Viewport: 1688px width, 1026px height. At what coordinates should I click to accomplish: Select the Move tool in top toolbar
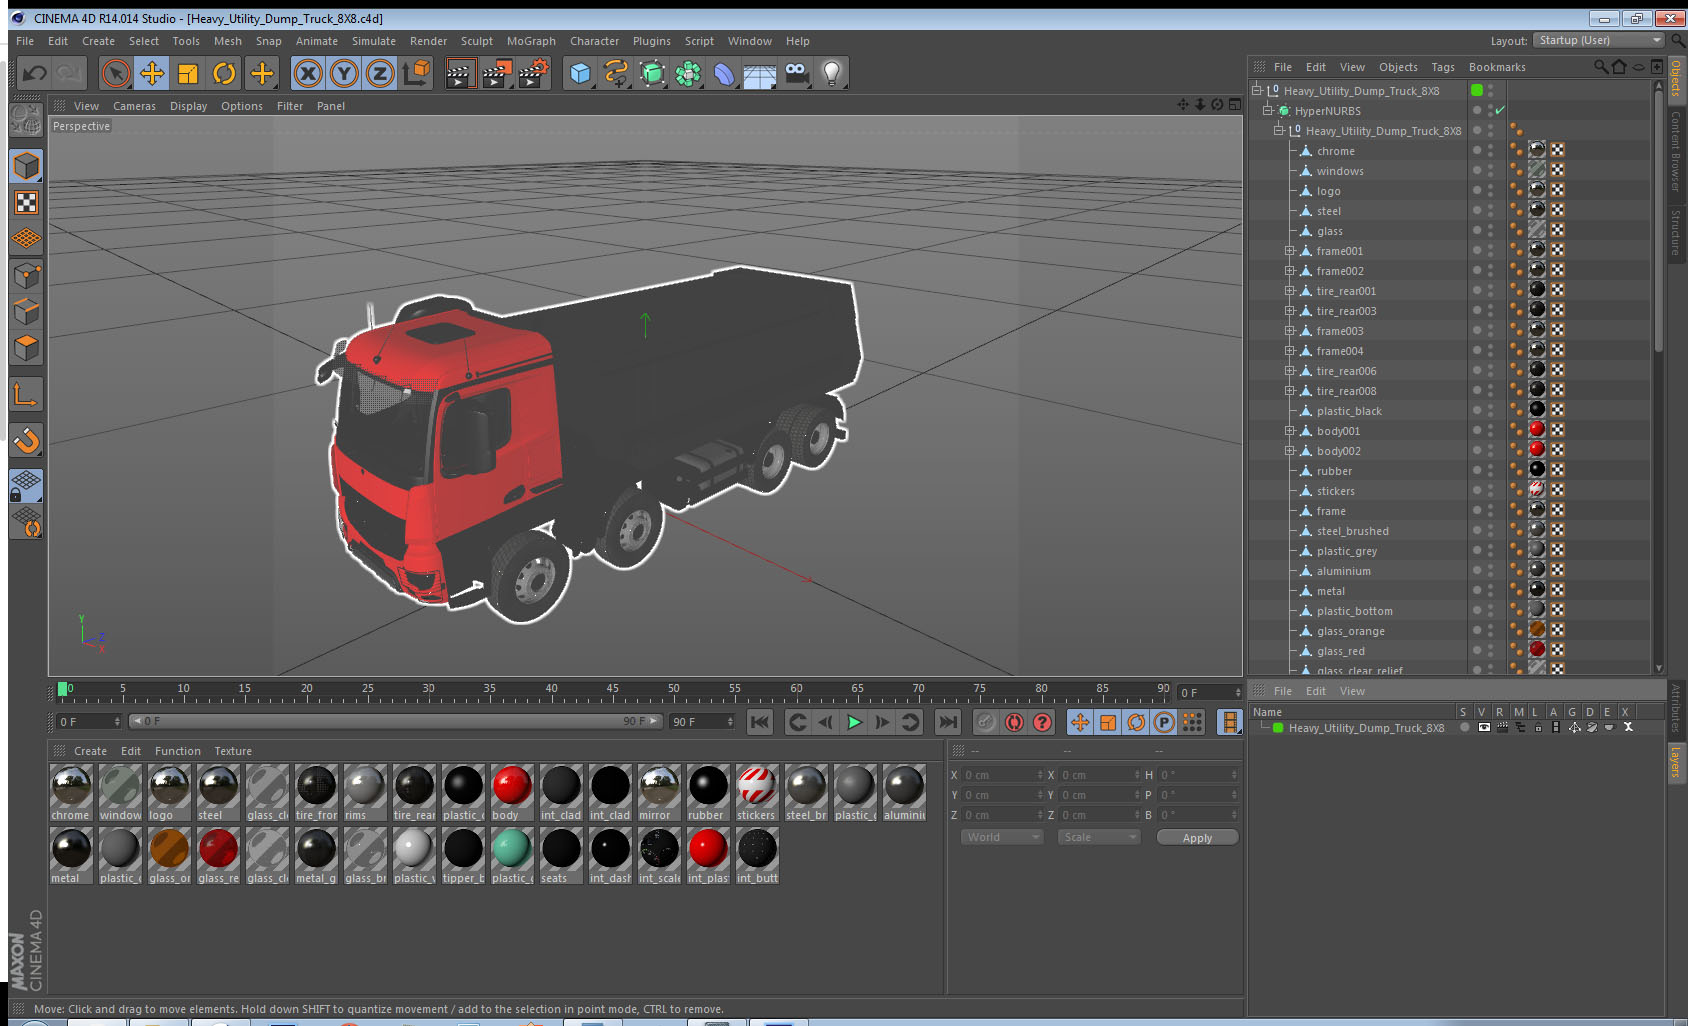tap(152, 73)
